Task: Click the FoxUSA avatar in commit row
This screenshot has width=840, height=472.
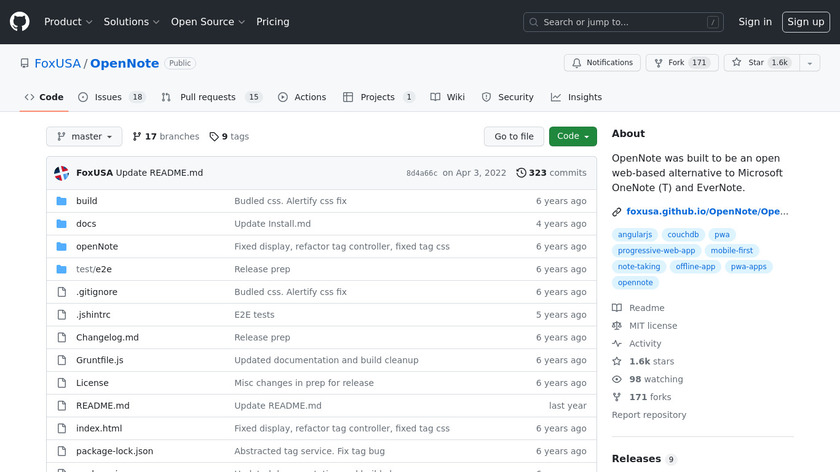Action: click(x=61, y=173)
